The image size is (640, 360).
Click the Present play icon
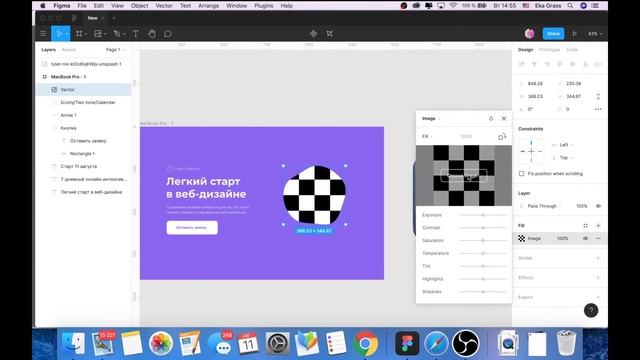575,34
